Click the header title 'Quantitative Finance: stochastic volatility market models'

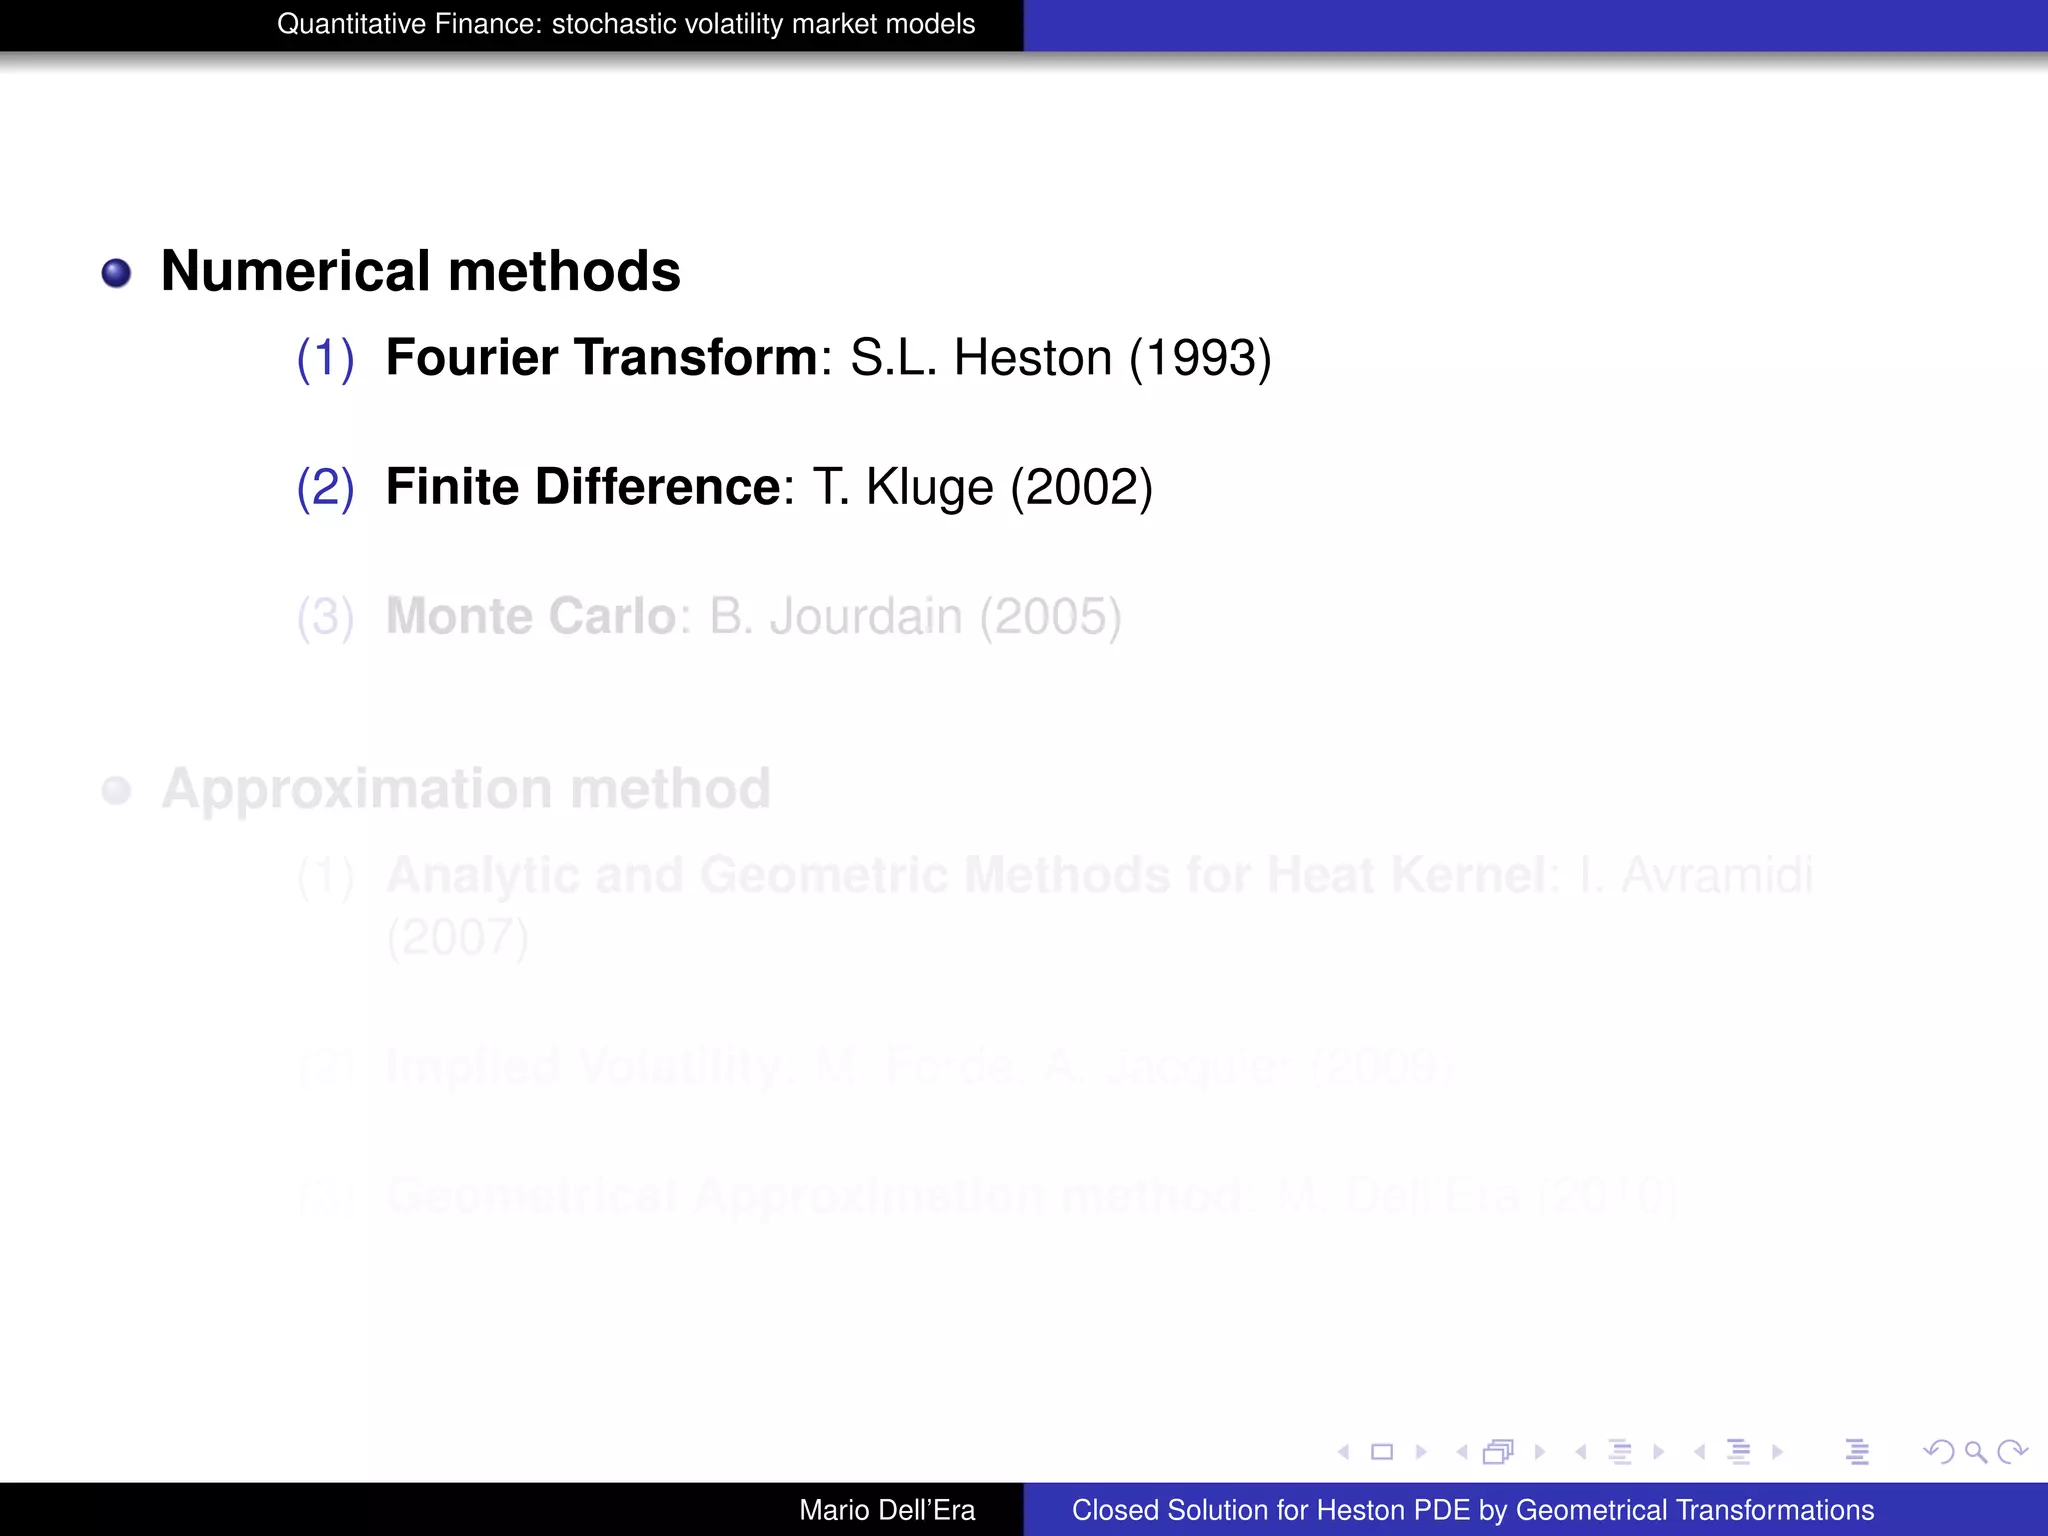coord(626,24)
